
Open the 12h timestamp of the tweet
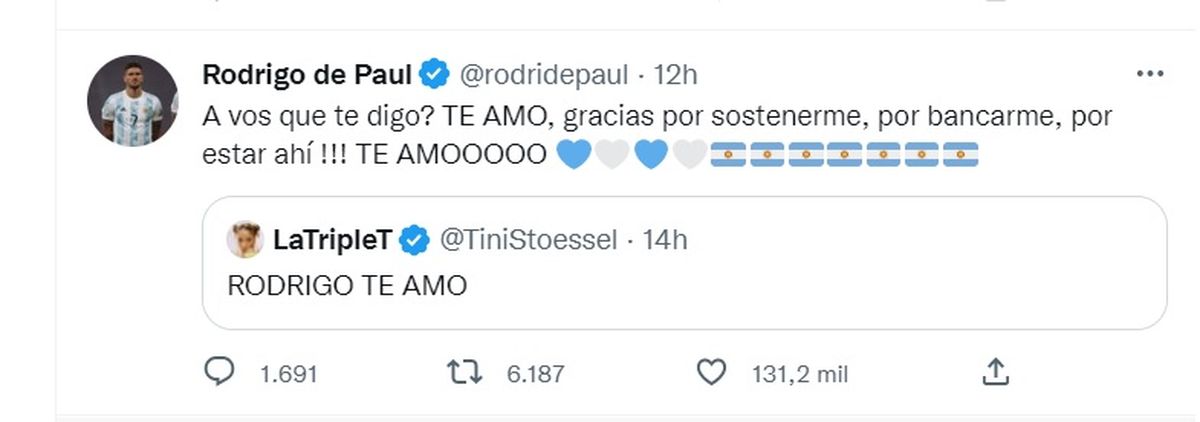coord(675,75)
